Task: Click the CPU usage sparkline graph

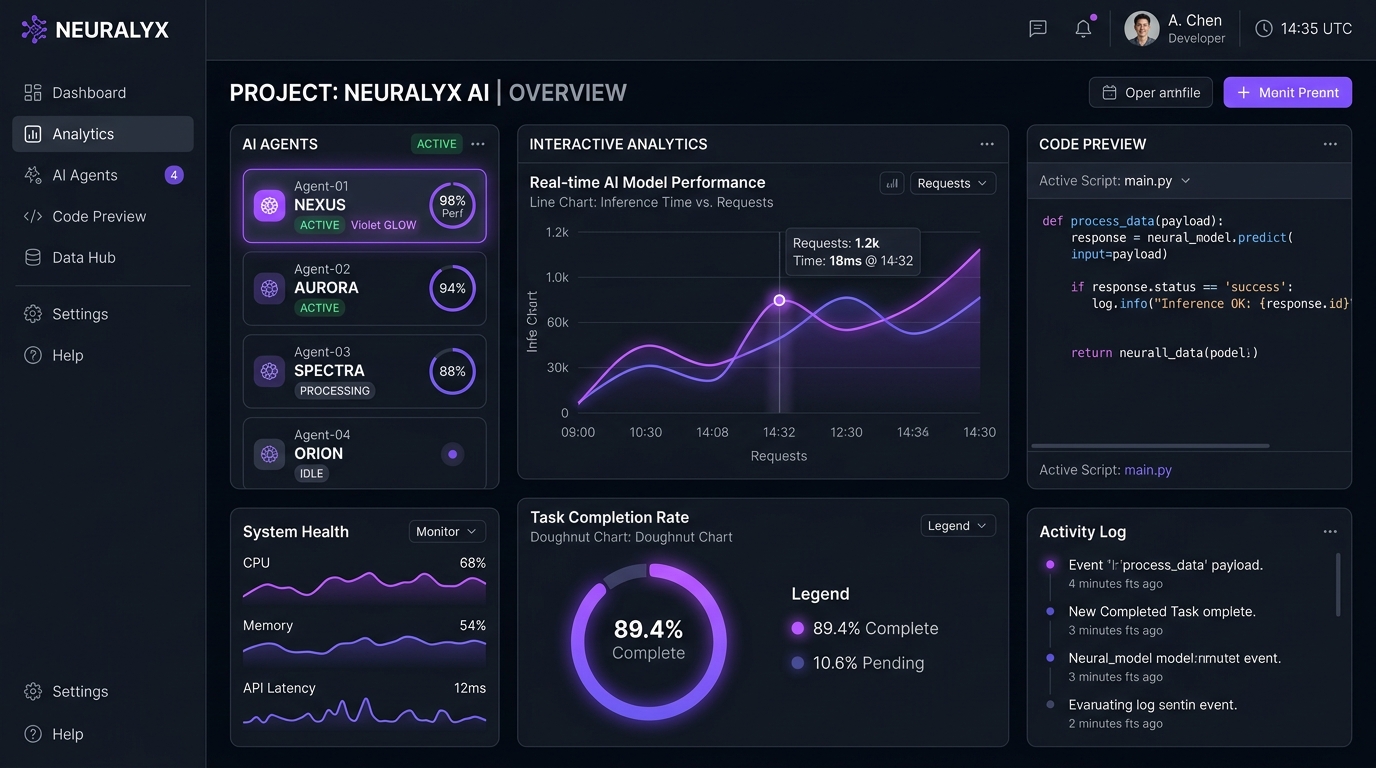Action: click(x=365, y=587)
